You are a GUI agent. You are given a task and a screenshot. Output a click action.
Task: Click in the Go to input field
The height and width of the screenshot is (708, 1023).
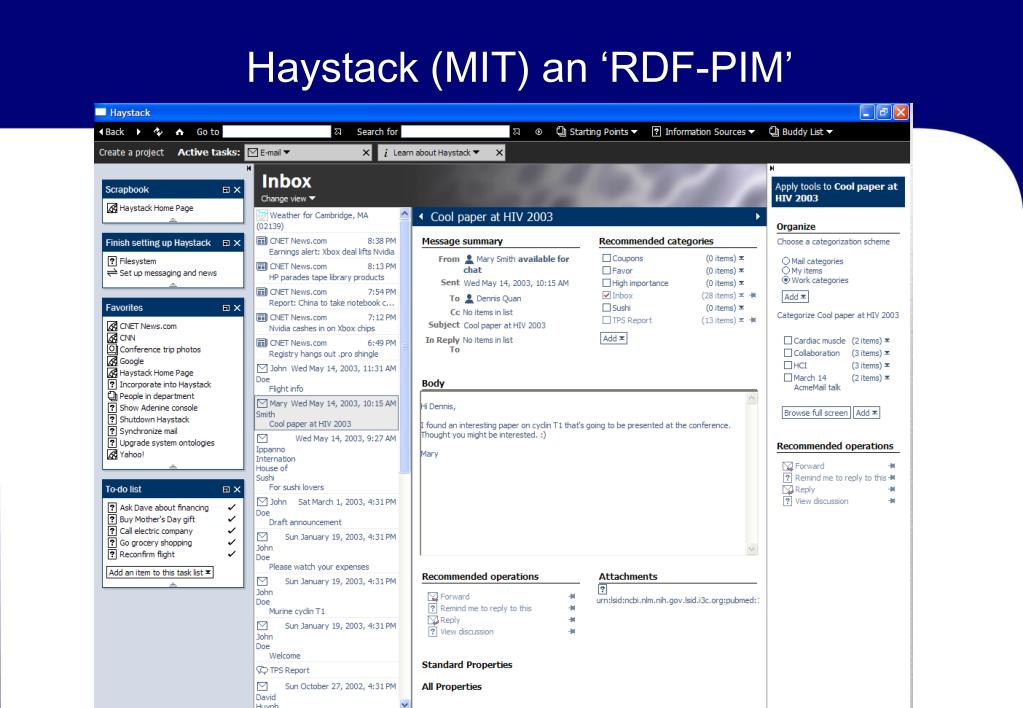[x=277, y=132]
